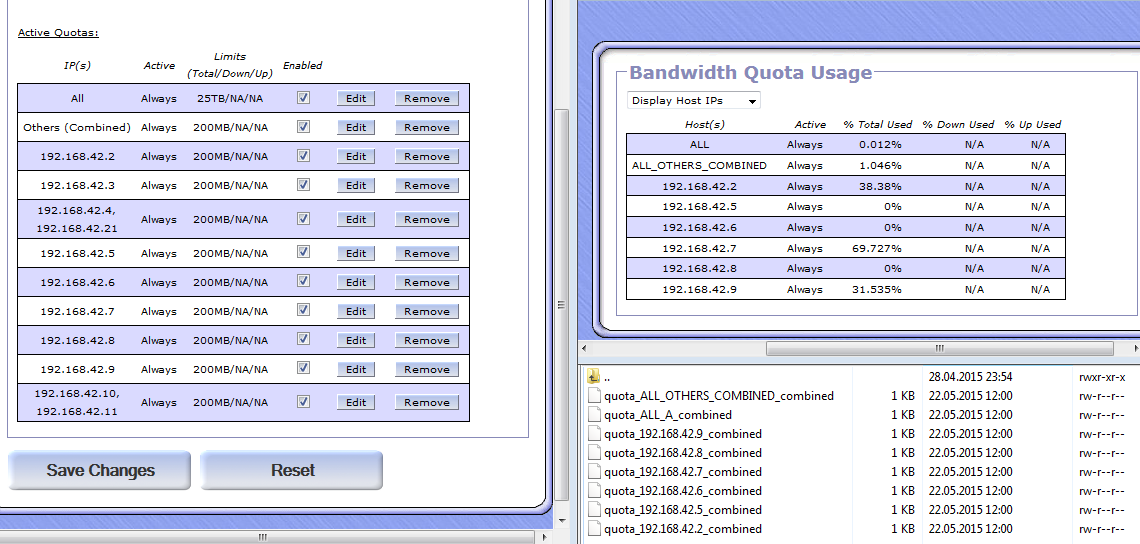Edit the 192.168.42.4, 192.168.42.21 quota
Viewport: 1140px width, 544px height.
coord(356,220)
